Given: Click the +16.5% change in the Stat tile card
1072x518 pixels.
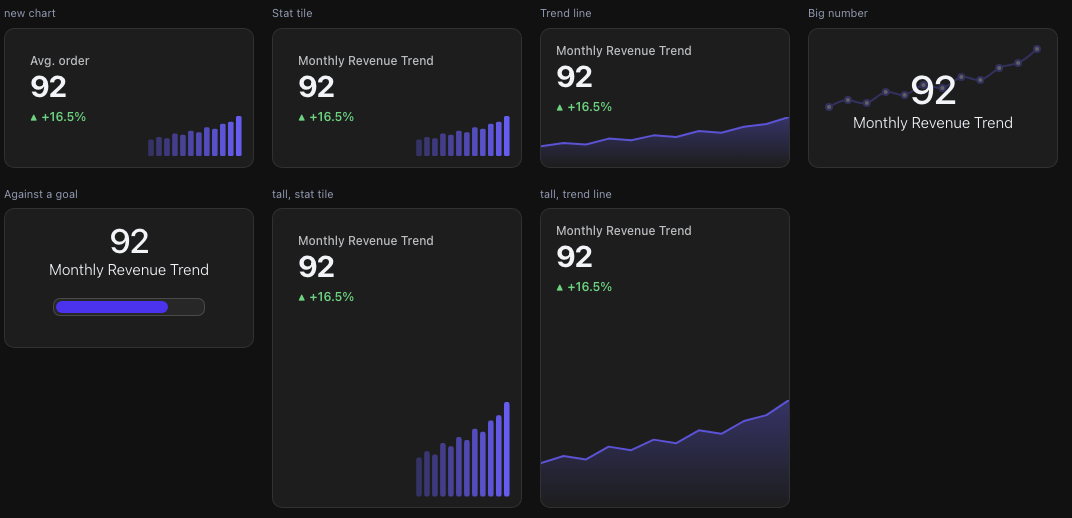Looking at the screenshot, I should (x=326, y=117).
